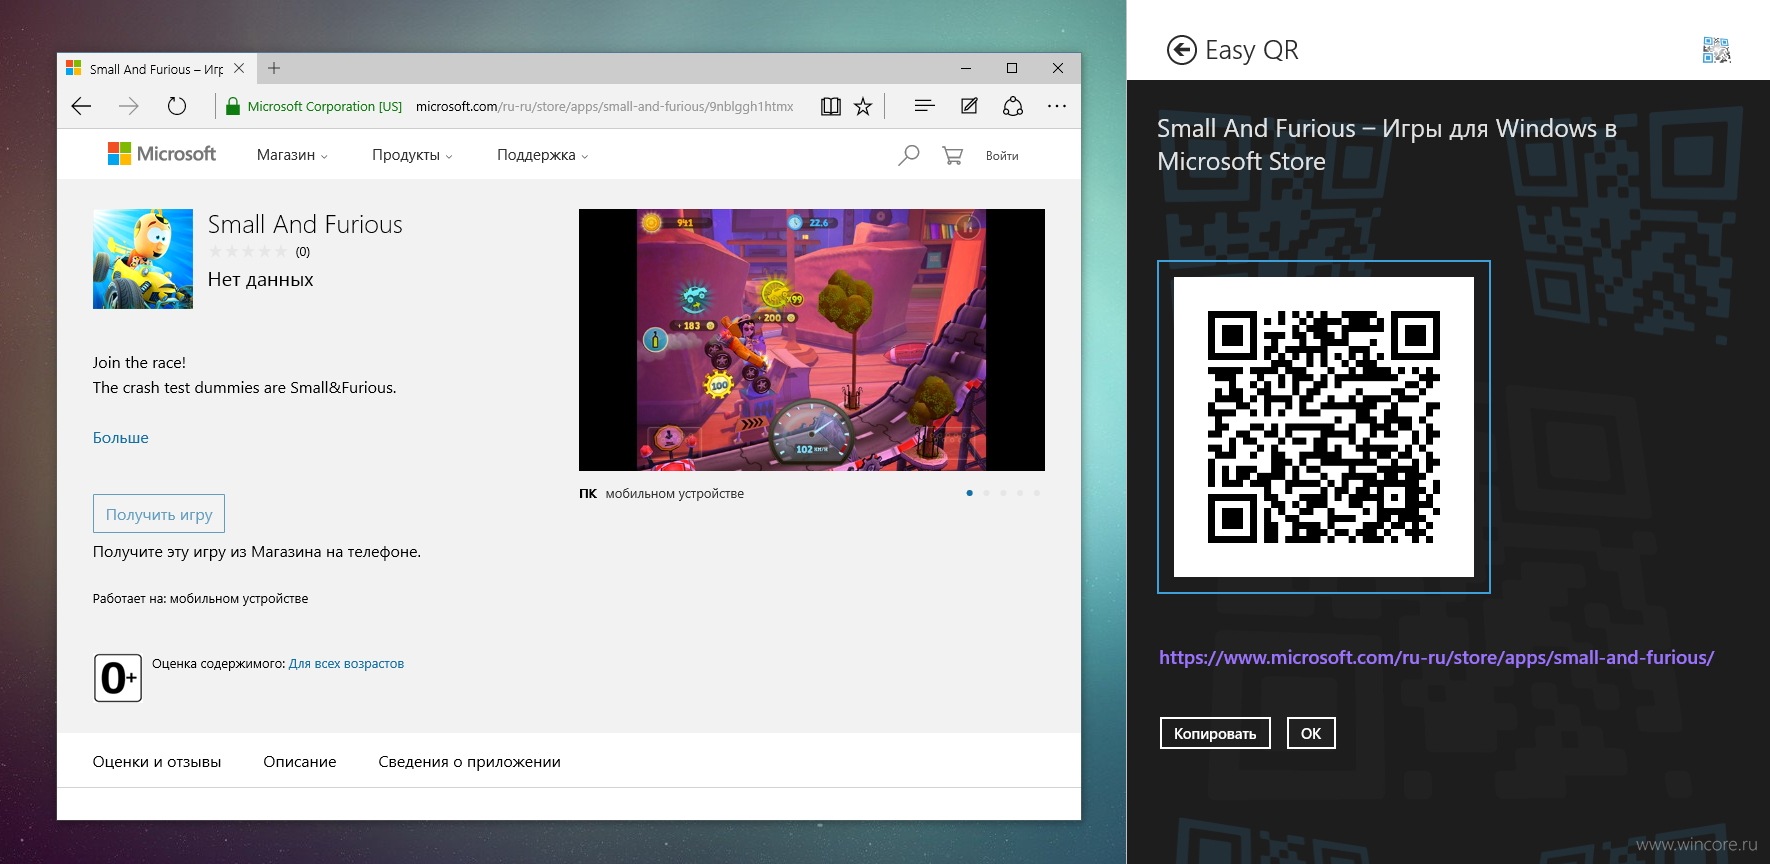
Task: Open the shopping cart
Action: coord(952,155)
